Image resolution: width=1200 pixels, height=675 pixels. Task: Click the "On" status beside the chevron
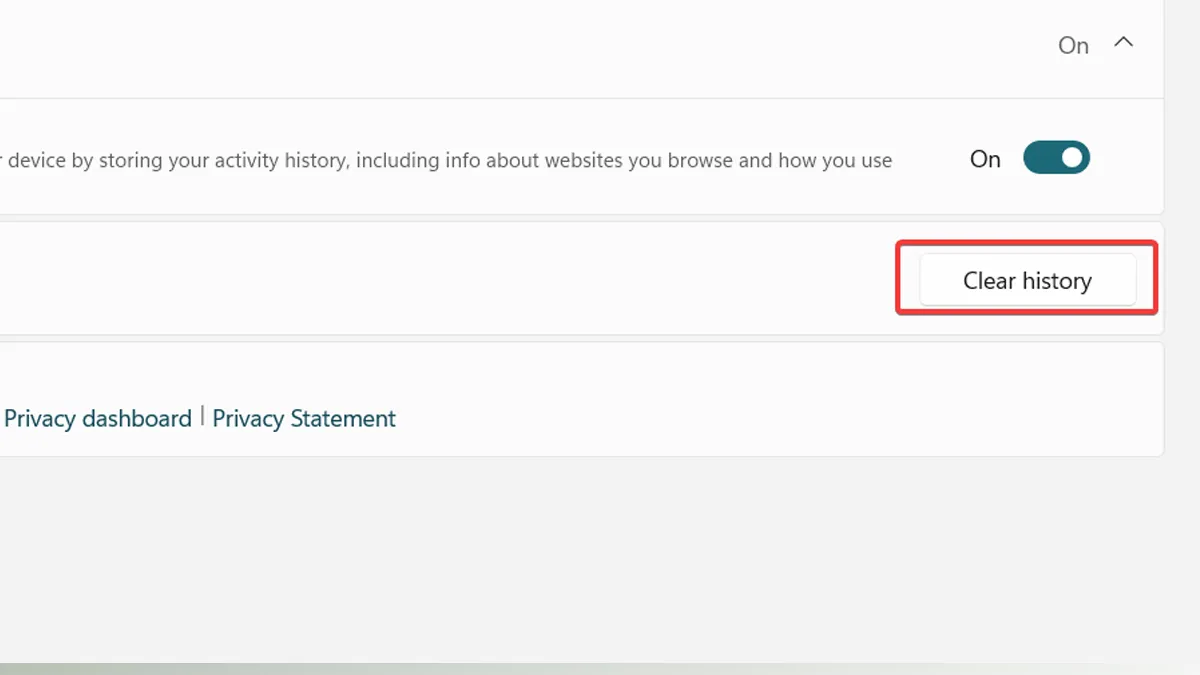coord(1073,46)
